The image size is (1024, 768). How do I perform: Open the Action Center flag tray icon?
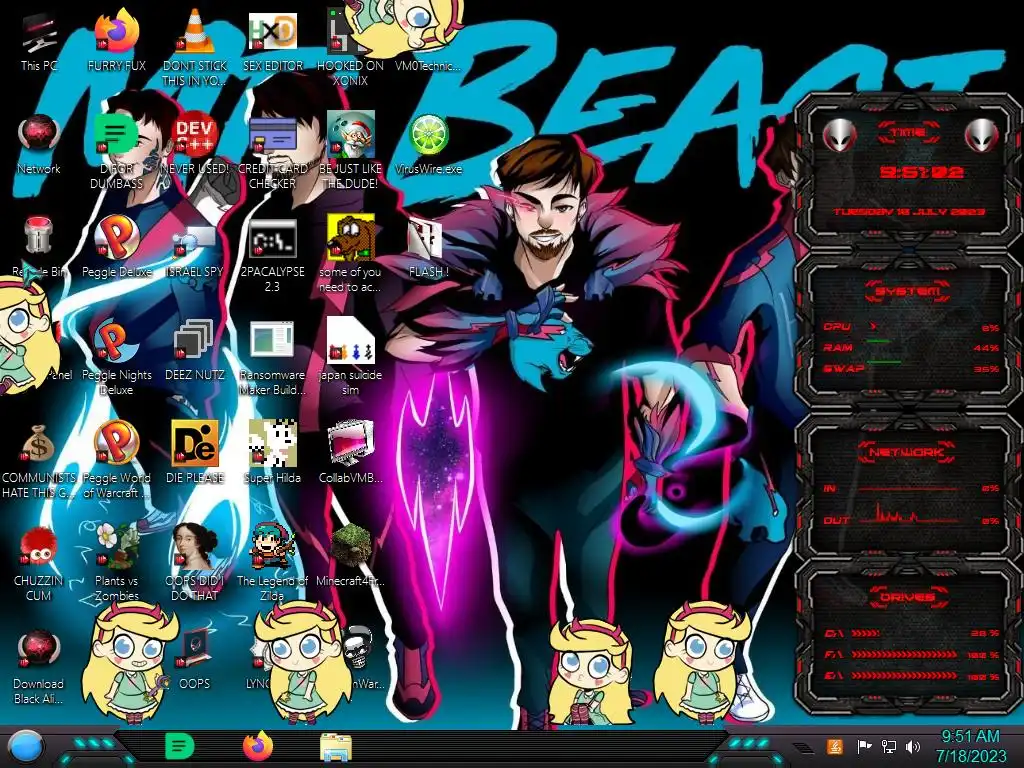864,746
